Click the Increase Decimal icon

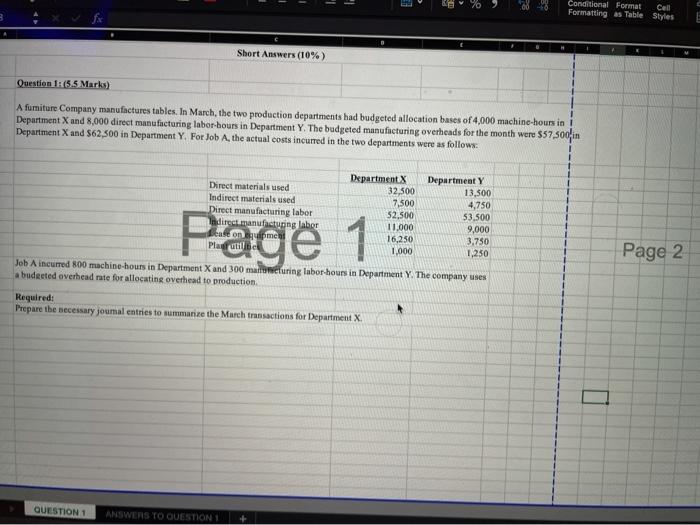point(525,5)
